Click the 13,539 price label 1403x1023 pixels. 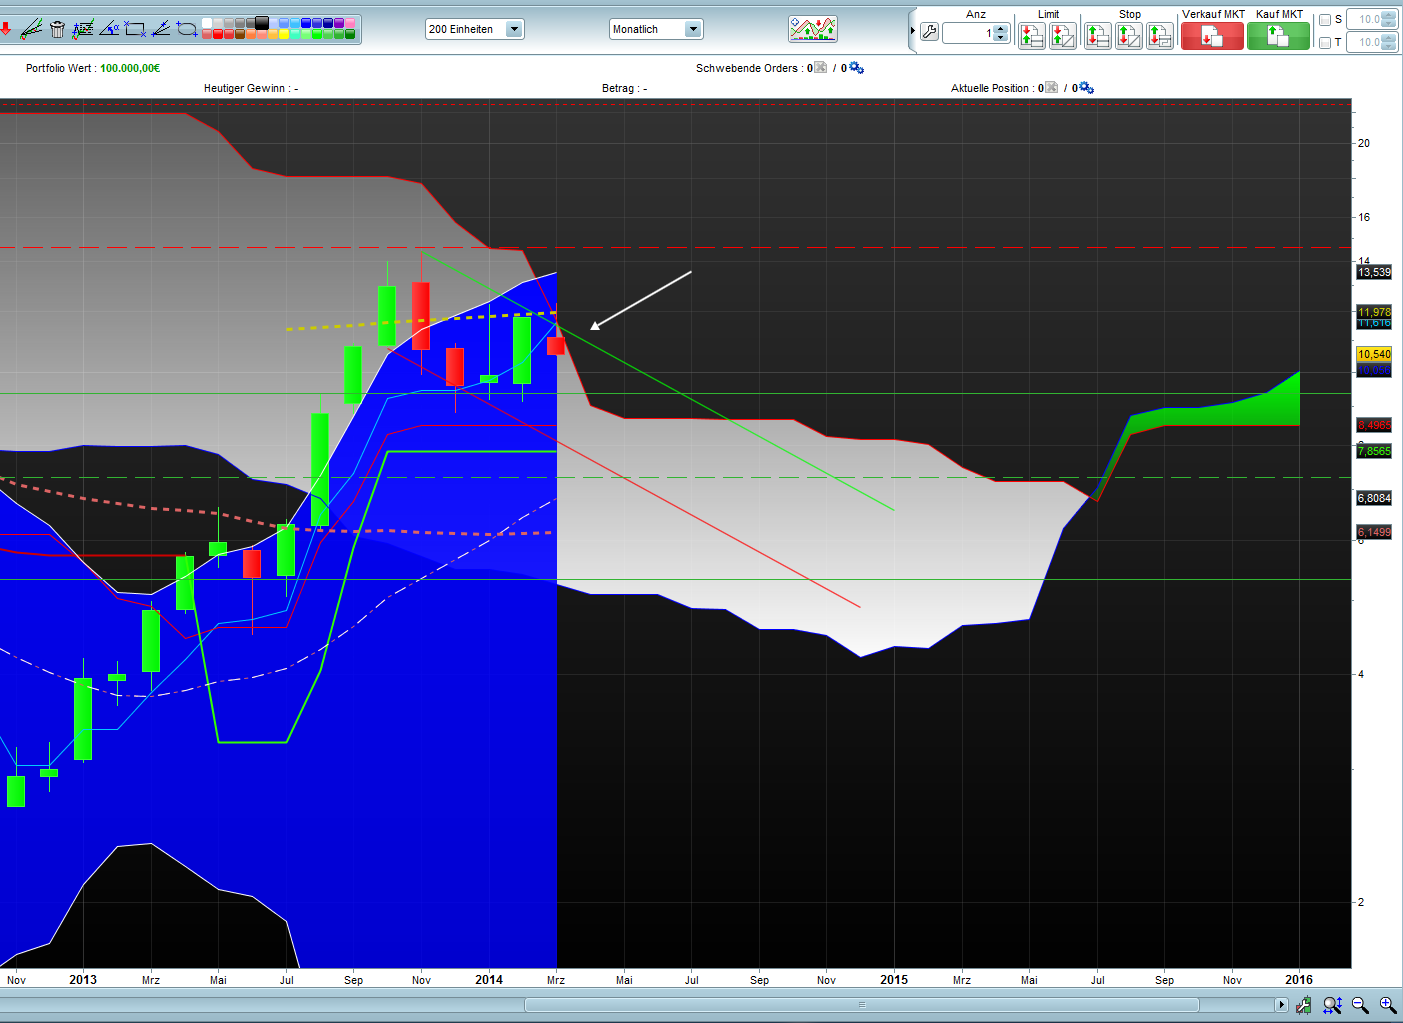coord(1374,272)
